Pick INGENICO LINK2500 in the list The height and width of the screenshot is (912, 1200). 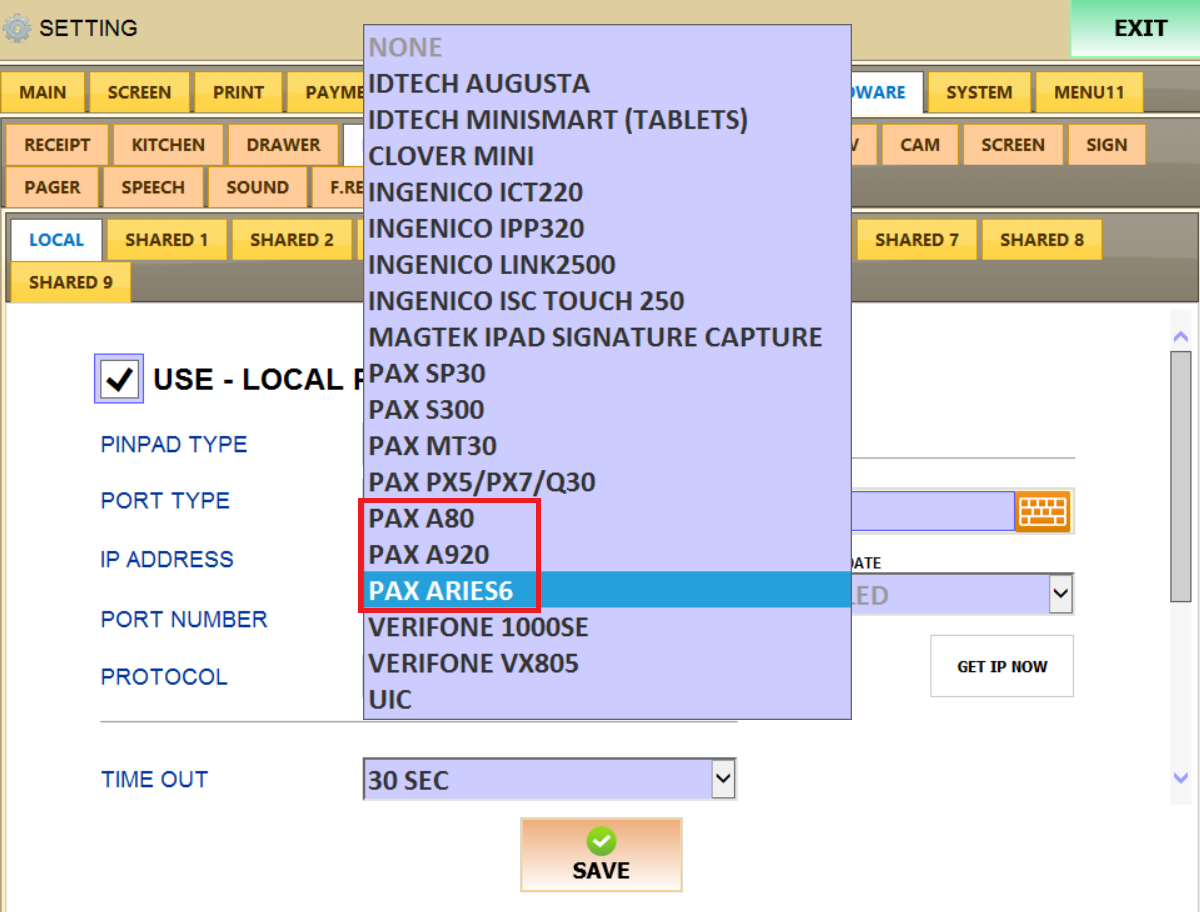pos(607,265)
